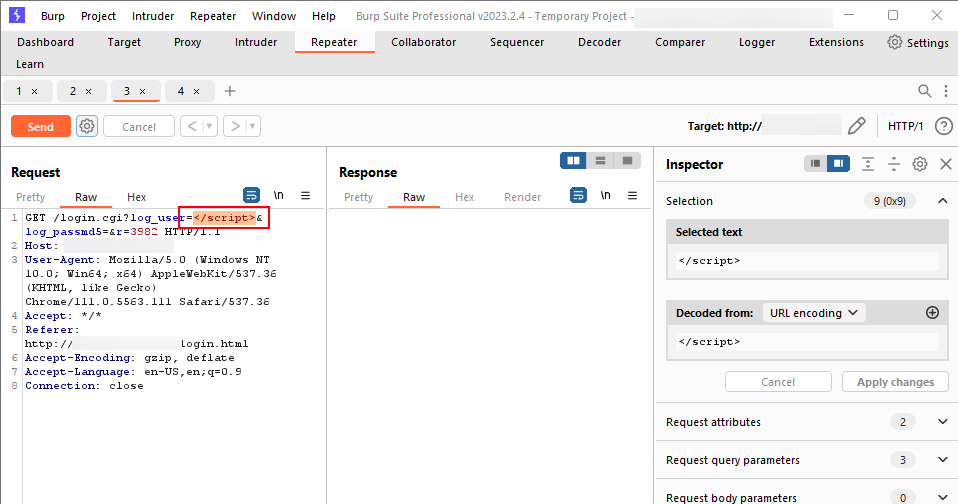The image size is (958, 504).
Task: Close Repeater tab 3
Action: (142, 92)
